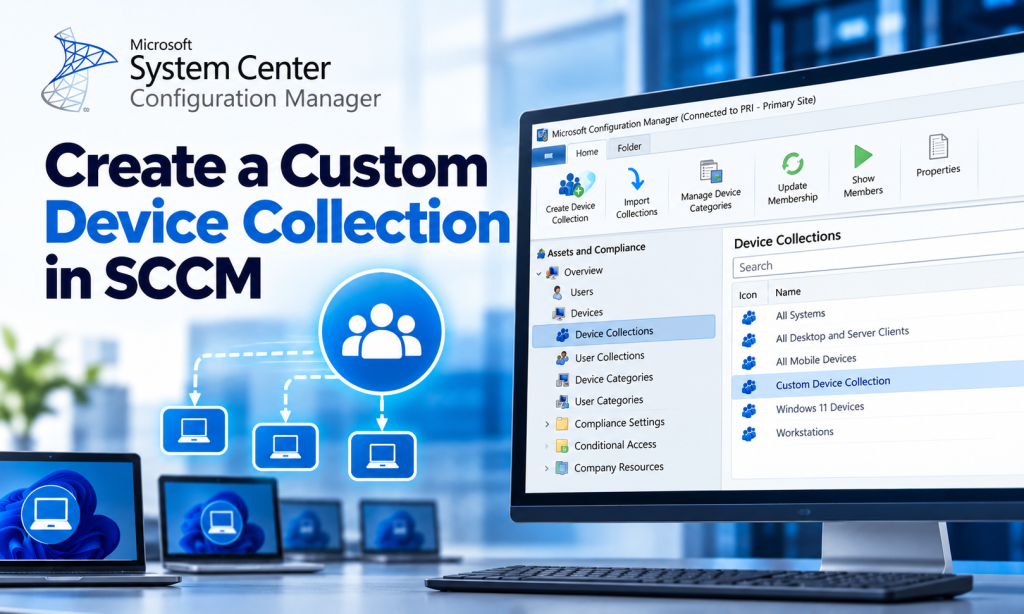Select the Overview label in the tree

click(583, 271)
